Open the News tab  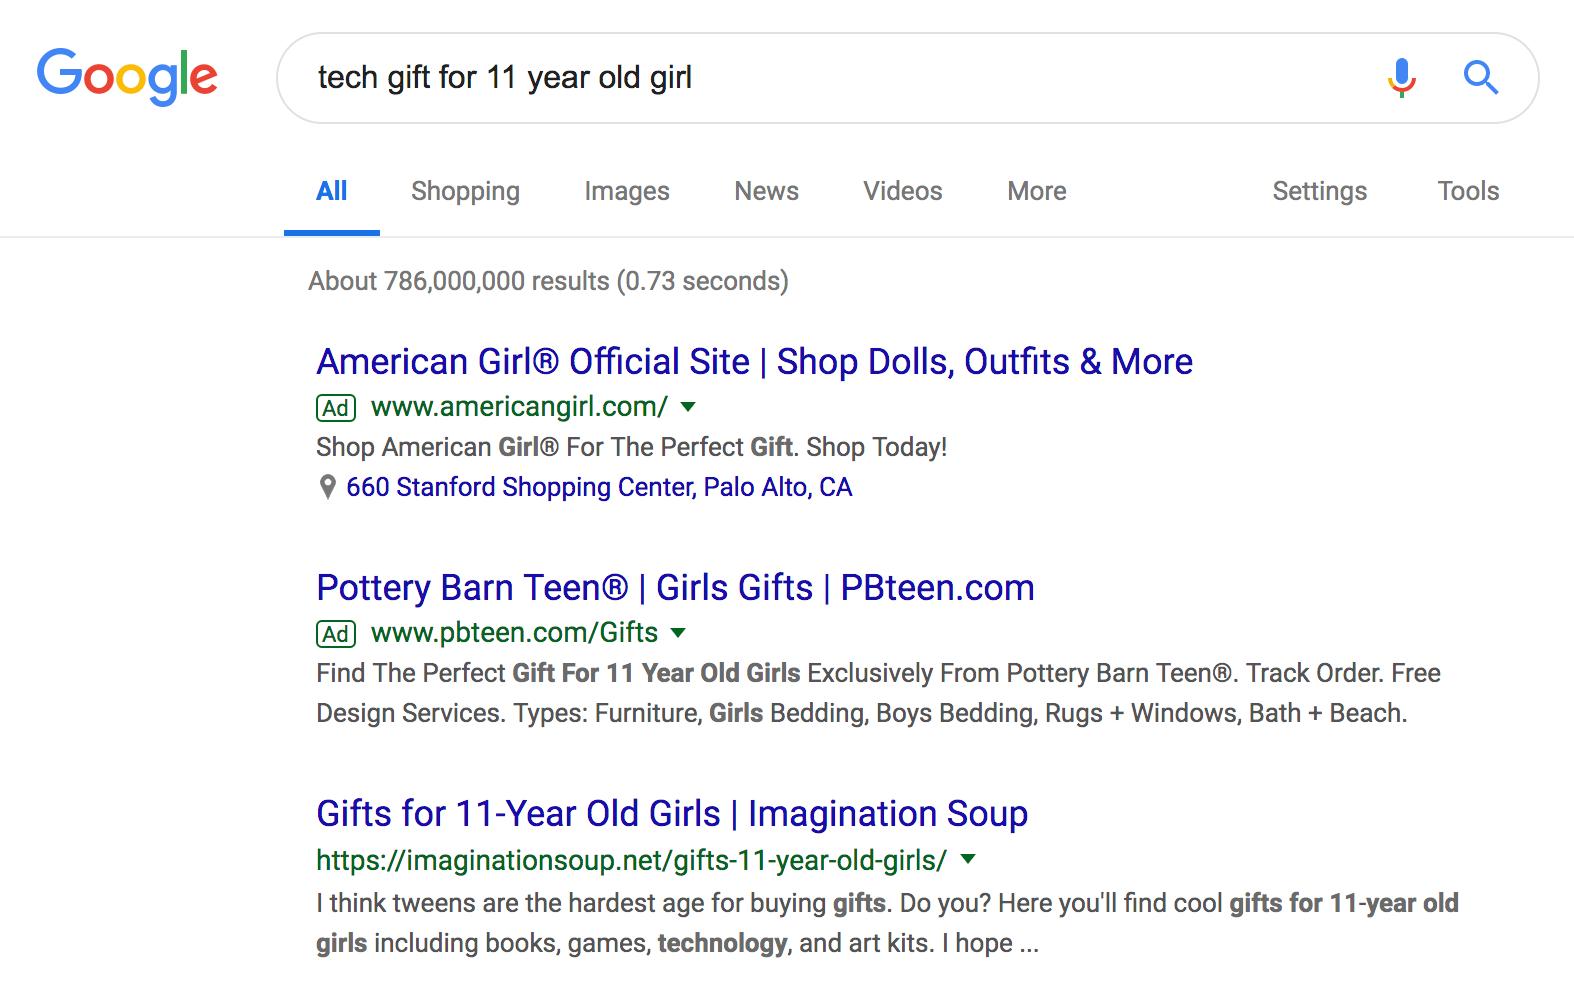point(766,191)
